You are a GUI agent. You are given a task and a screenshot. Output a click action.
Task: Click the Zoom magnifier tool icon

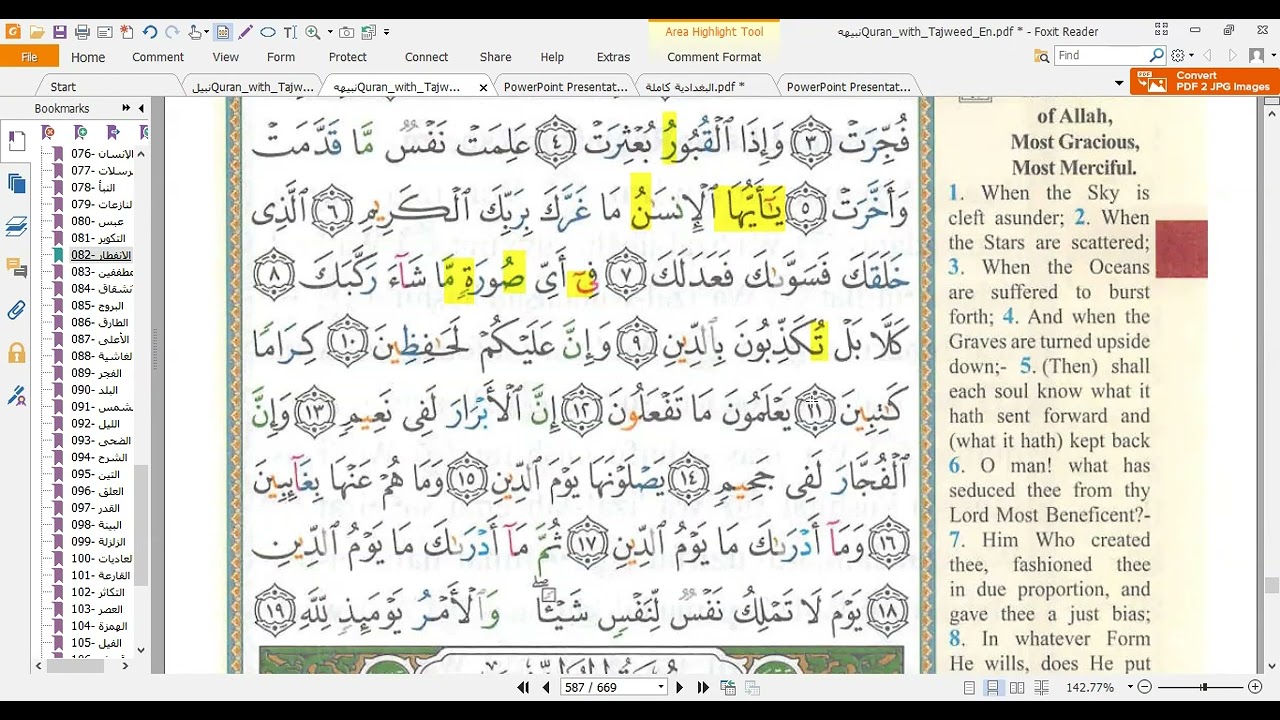(312, 32)
